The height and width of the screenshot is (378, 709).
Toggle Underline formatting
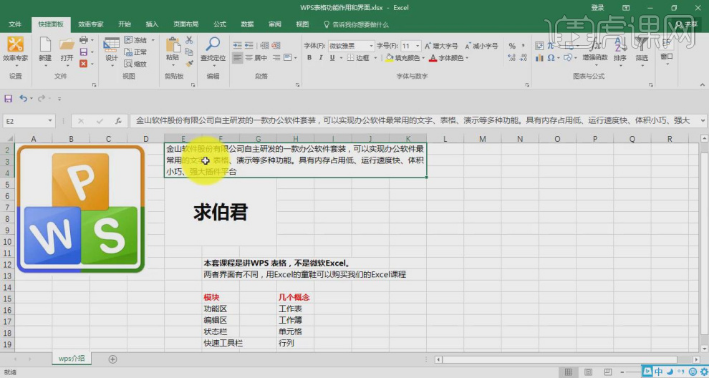point(332,58)
